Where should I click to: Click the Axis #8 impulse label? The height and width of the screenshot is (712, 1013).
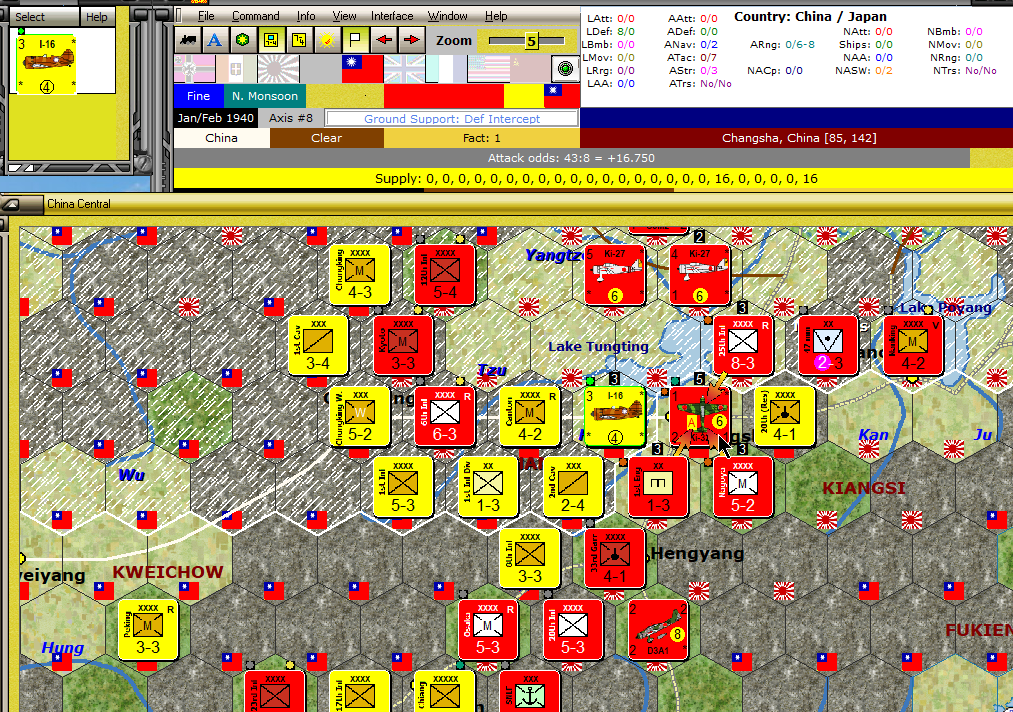pos(291,118)
